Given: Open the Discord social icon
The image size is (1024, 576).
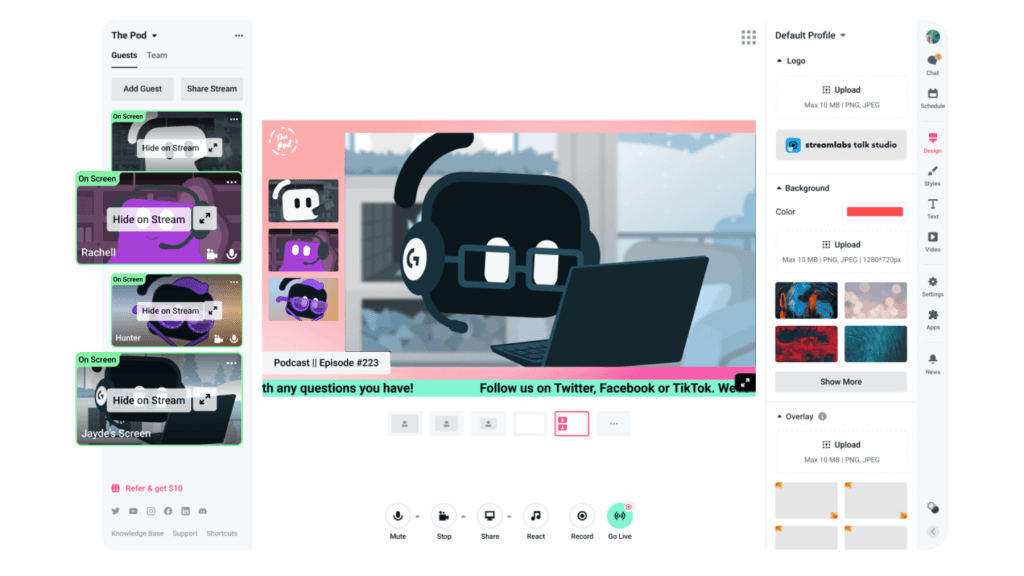Looking at the screenshot, I should pyautogui.click(x=202, y=511).
